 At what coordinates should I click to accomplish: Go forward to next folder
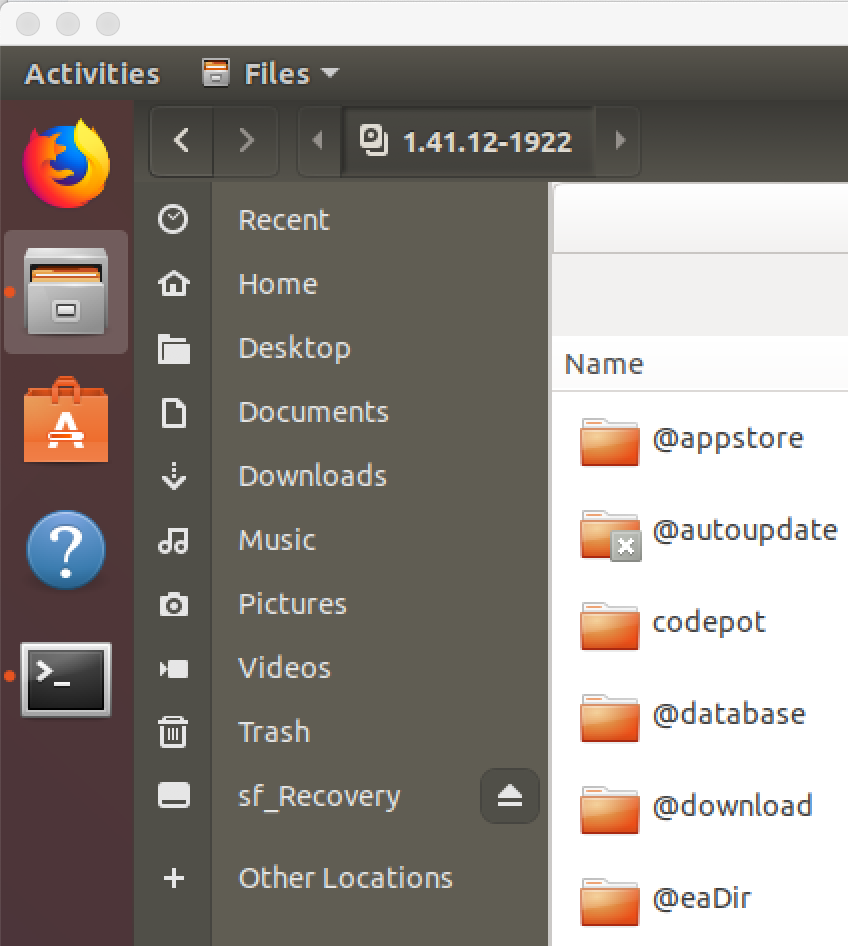[246, 141]
